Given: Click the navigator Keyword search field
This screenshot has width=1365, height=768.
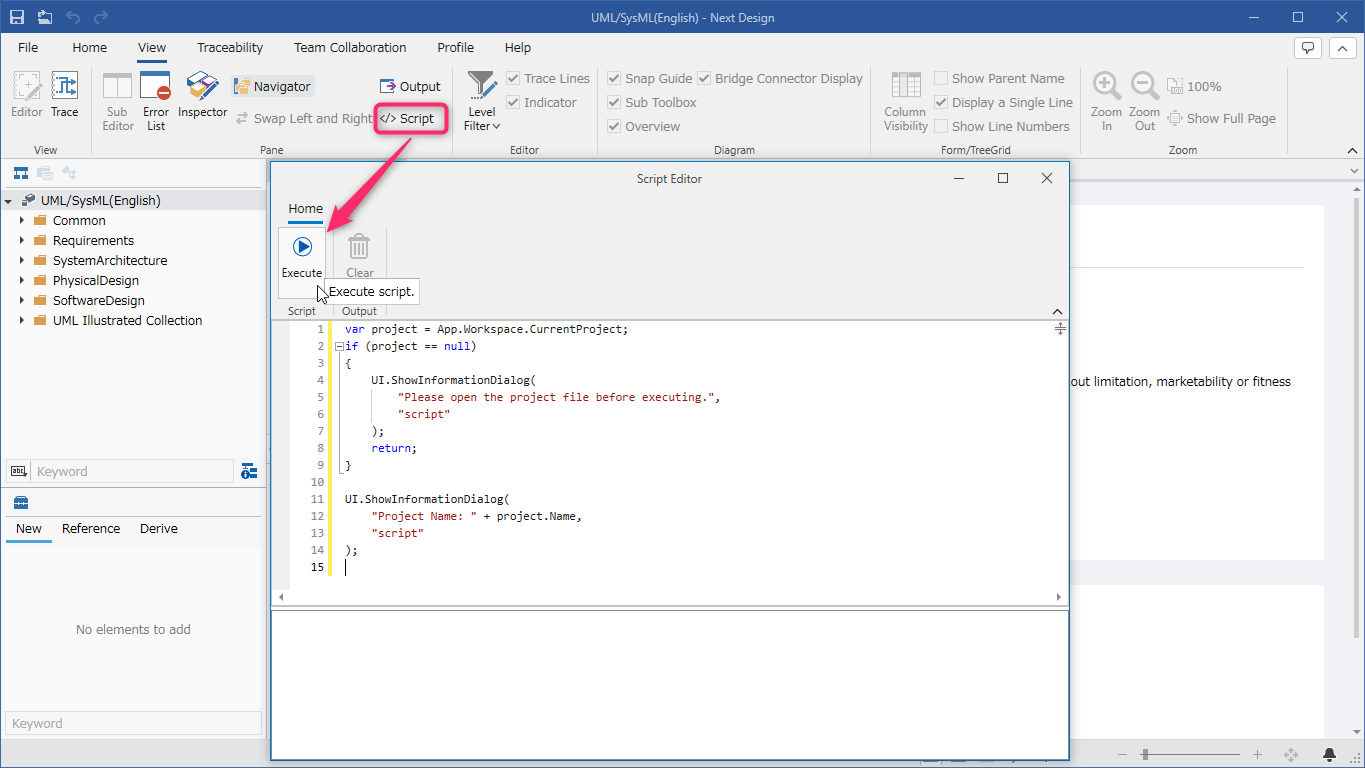Looking at the screenshot, I should [x=134, y=471].
